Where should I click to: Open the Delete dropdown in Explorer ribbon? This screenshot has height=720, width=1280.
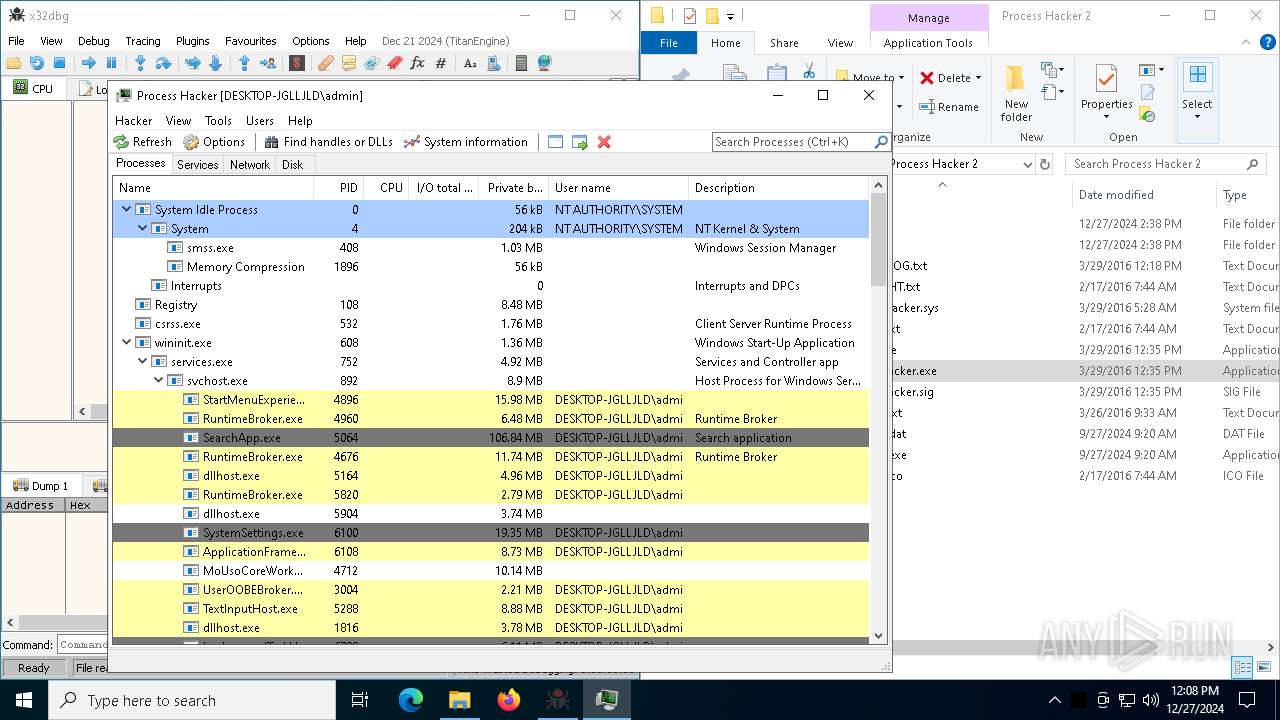tap(978, 78)
